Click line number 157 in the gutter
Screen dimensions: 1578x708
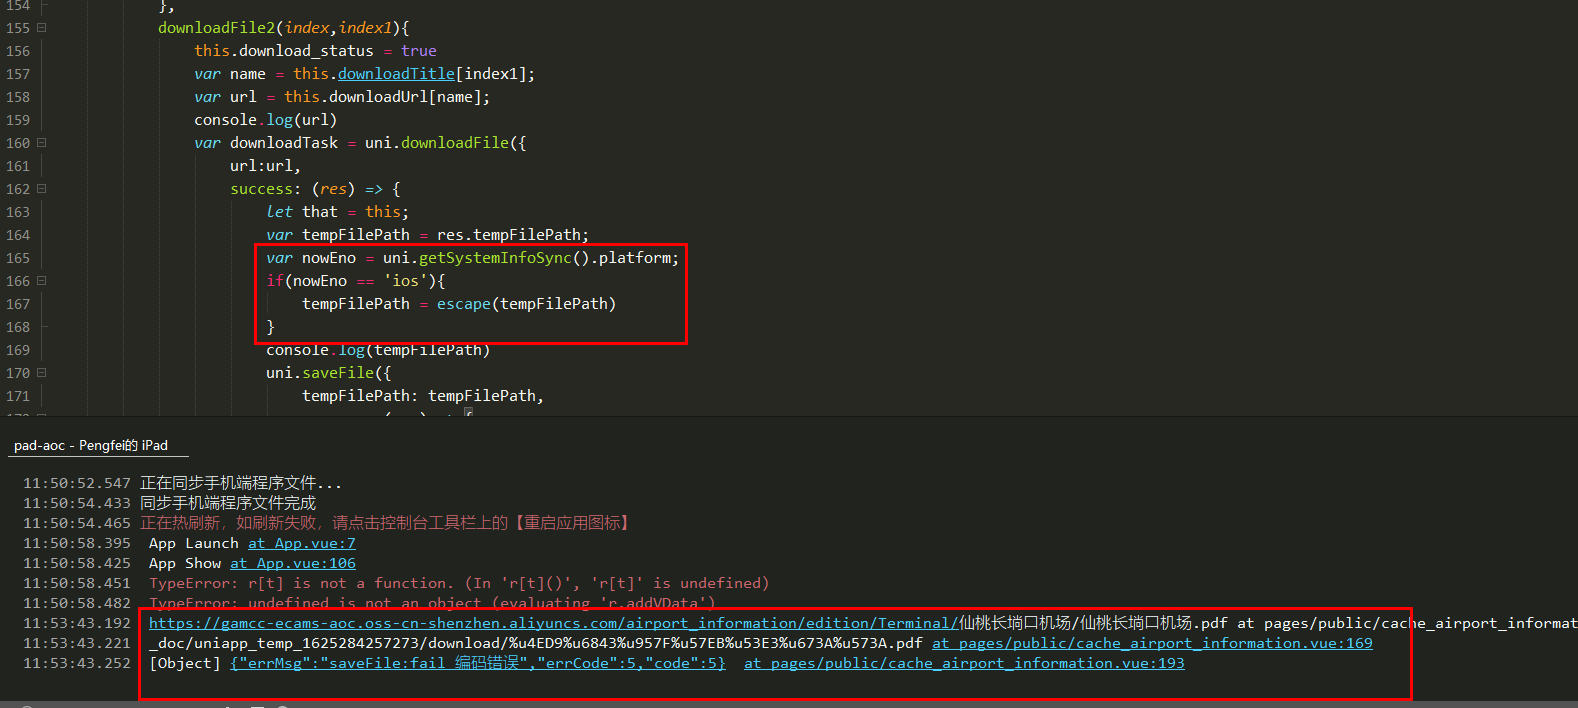tap(18, 74)
